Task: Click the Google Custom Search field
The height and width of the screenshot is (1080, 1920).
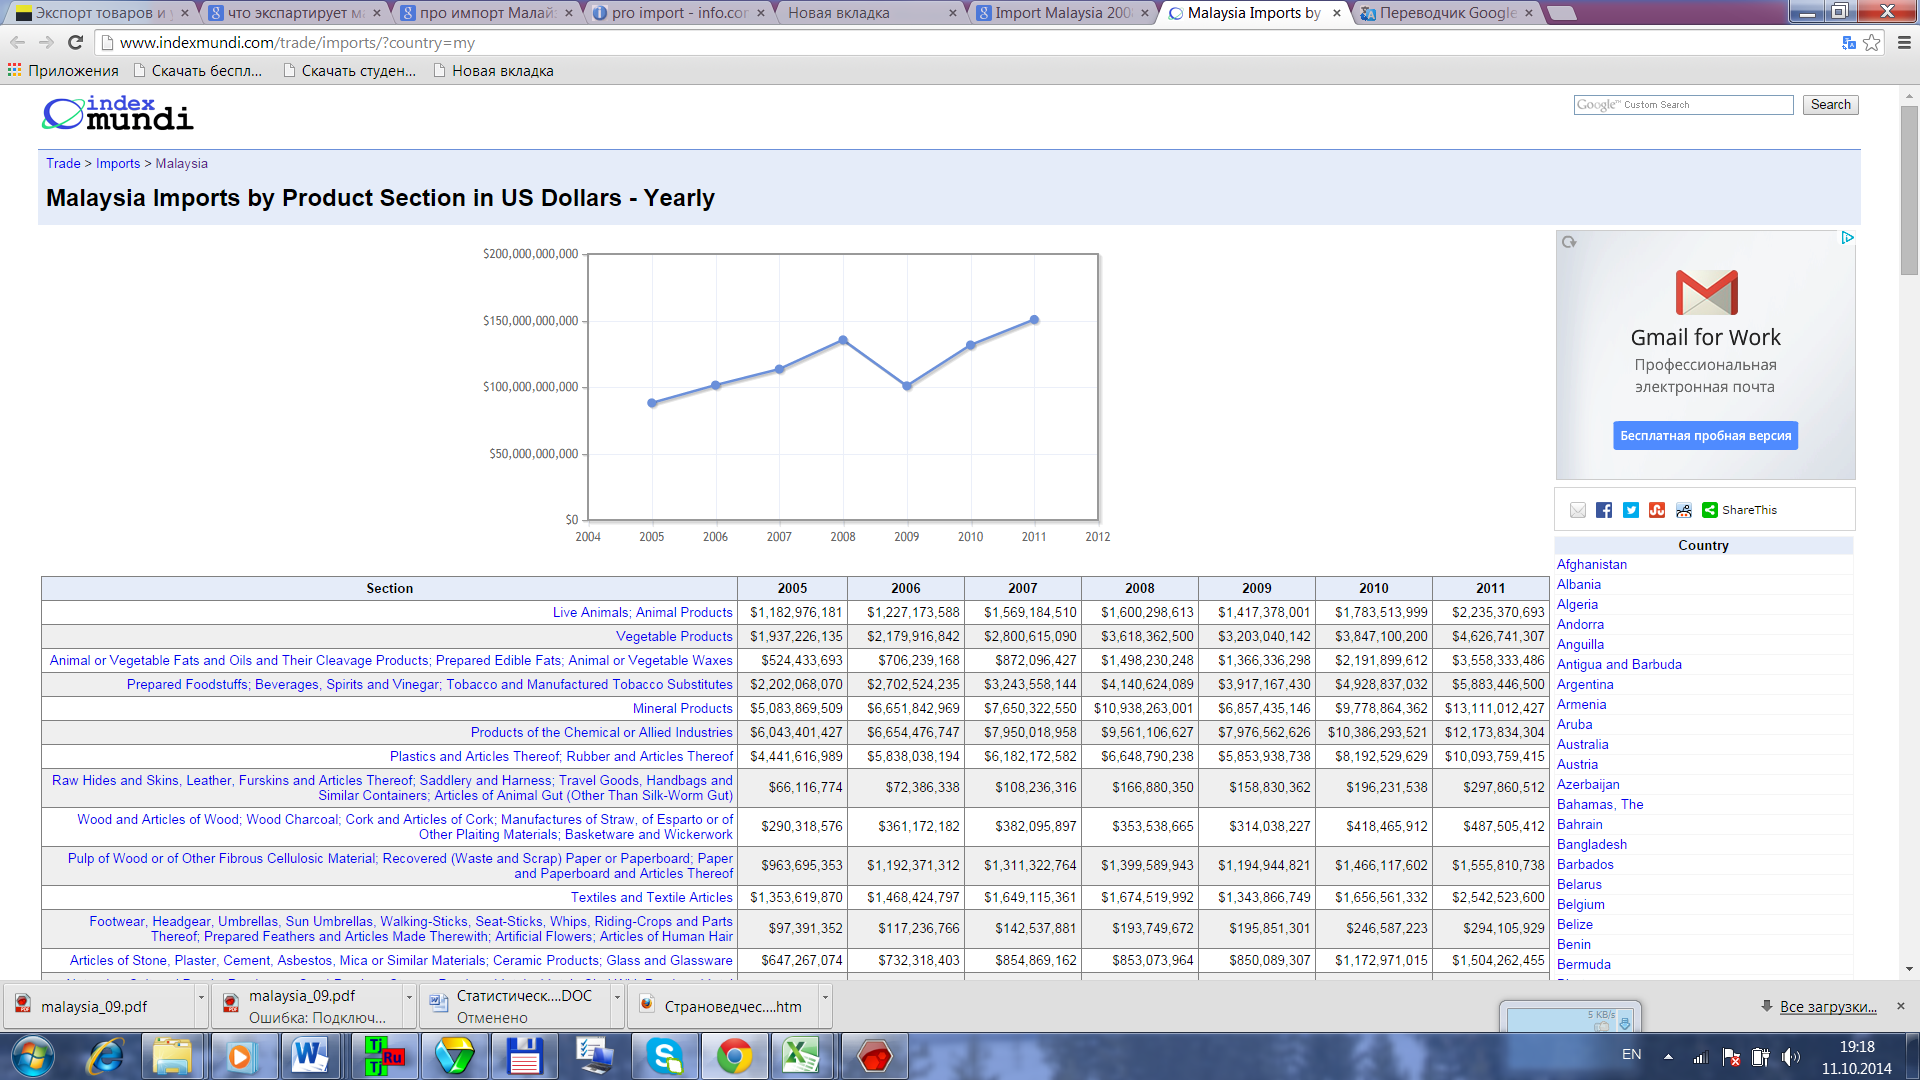Action: coord(1683,105)
